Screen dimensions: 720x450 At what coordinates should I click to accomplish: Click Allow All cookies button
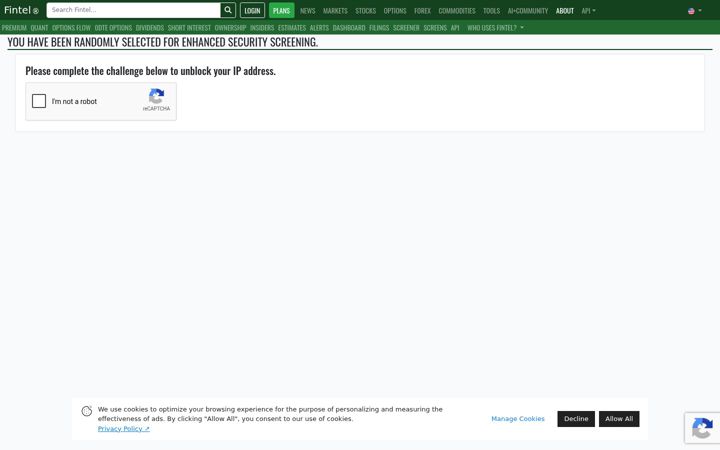619,419
